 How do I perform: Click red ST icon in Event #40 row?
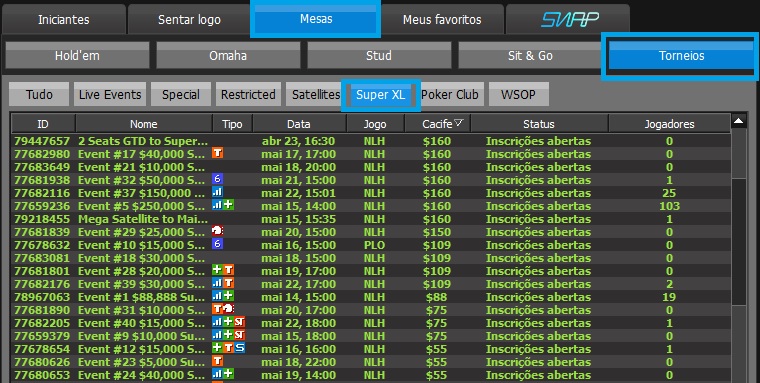(239, 322)
